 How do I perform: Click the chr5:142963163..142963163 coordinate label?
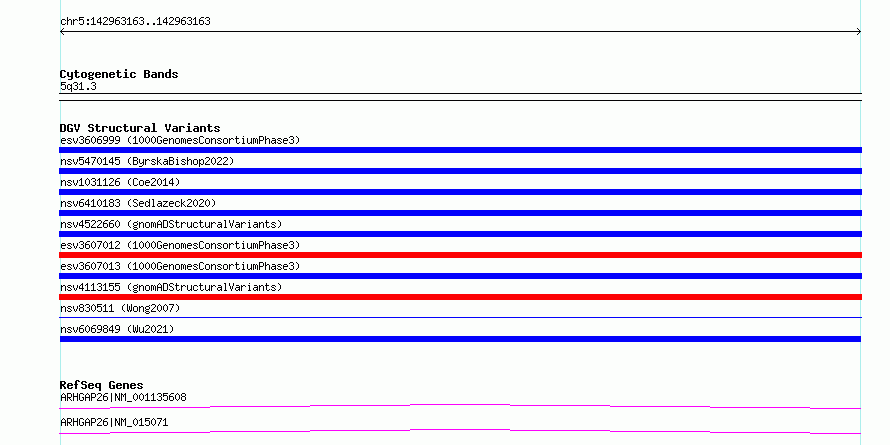(135, 22)
